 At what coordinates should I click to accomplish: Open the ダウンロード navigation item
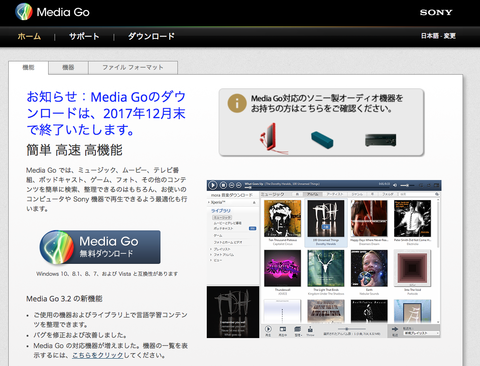click(151, 36)
